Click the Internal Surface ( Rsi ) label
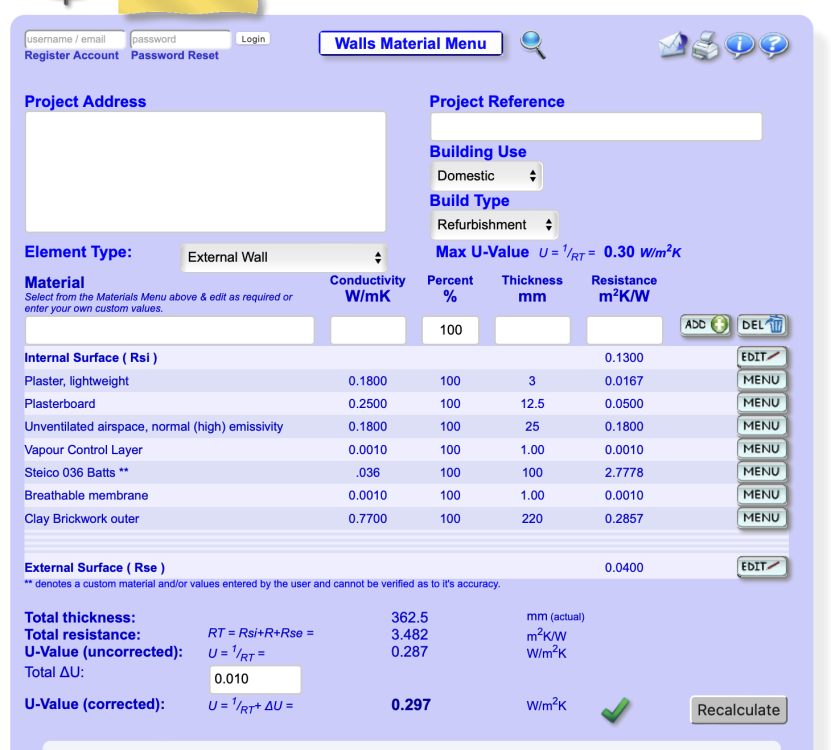 pos(91,358)
